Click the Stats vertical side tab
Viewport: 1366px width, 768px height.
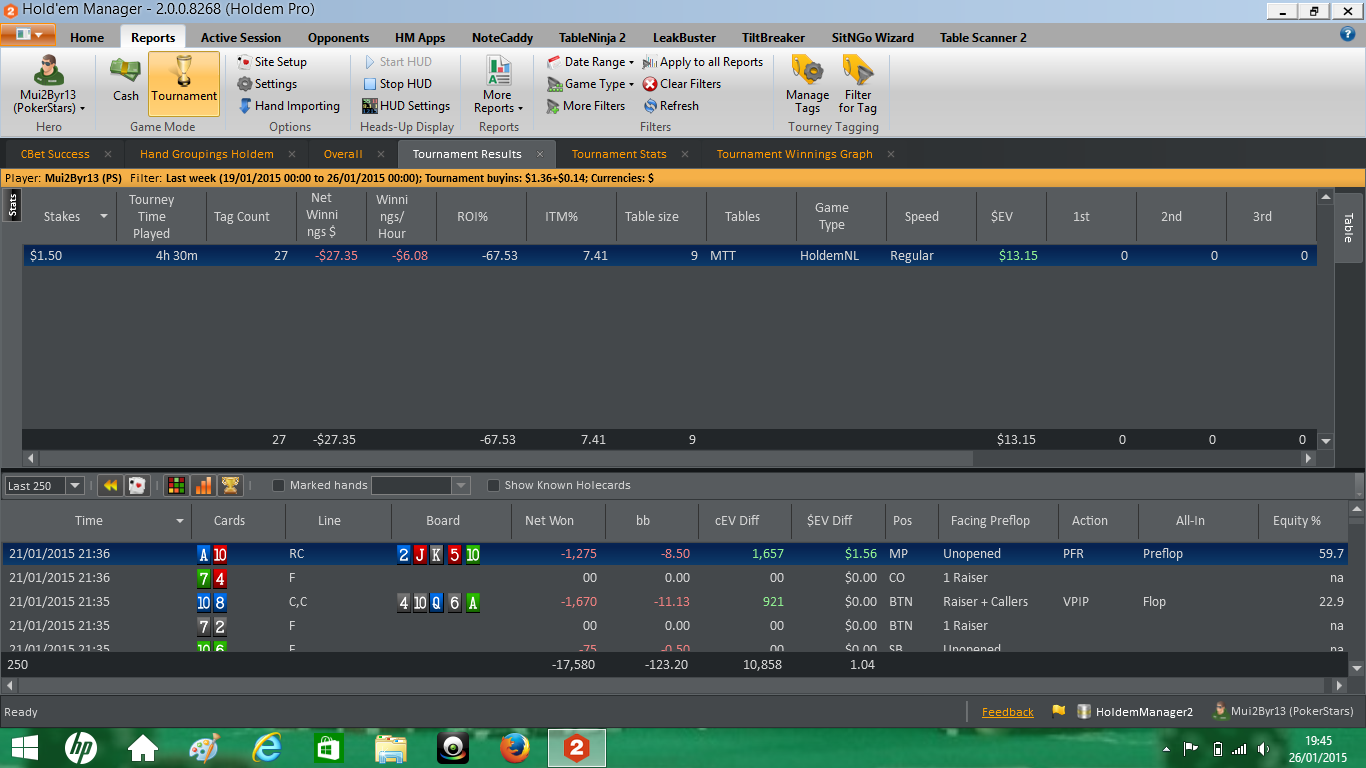13,206
